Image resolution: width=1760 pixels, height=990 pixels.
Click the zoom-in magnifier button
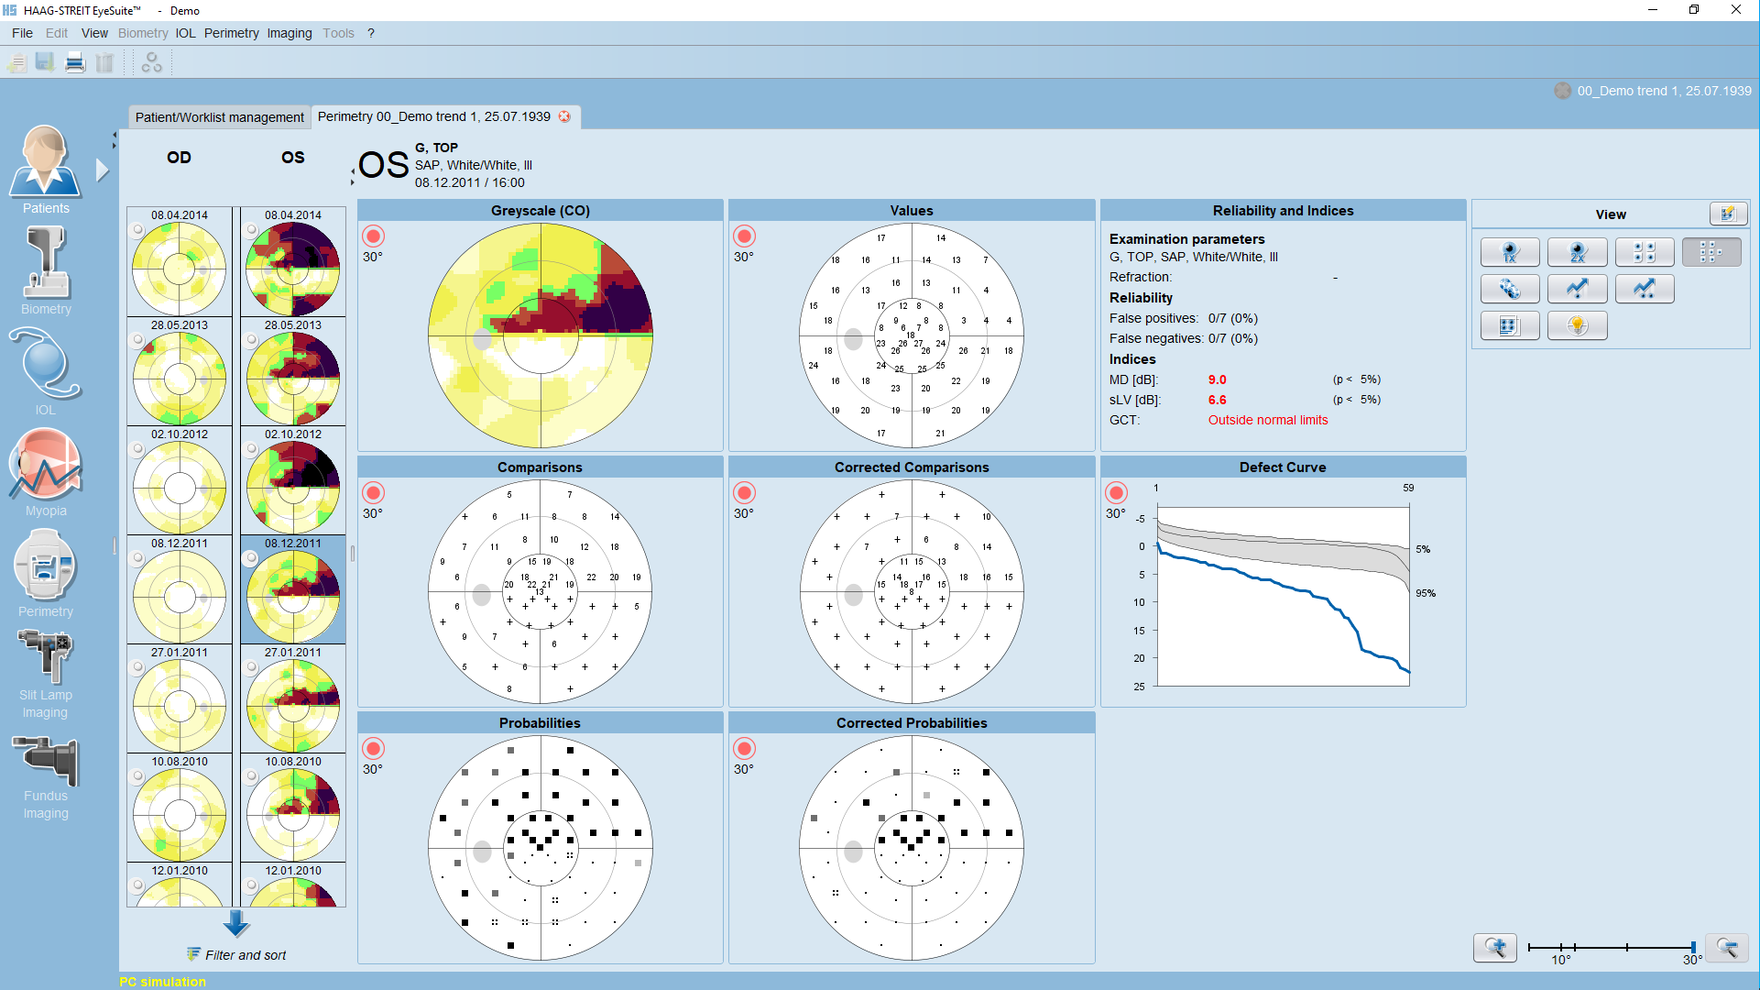[x=1495, y=947]
